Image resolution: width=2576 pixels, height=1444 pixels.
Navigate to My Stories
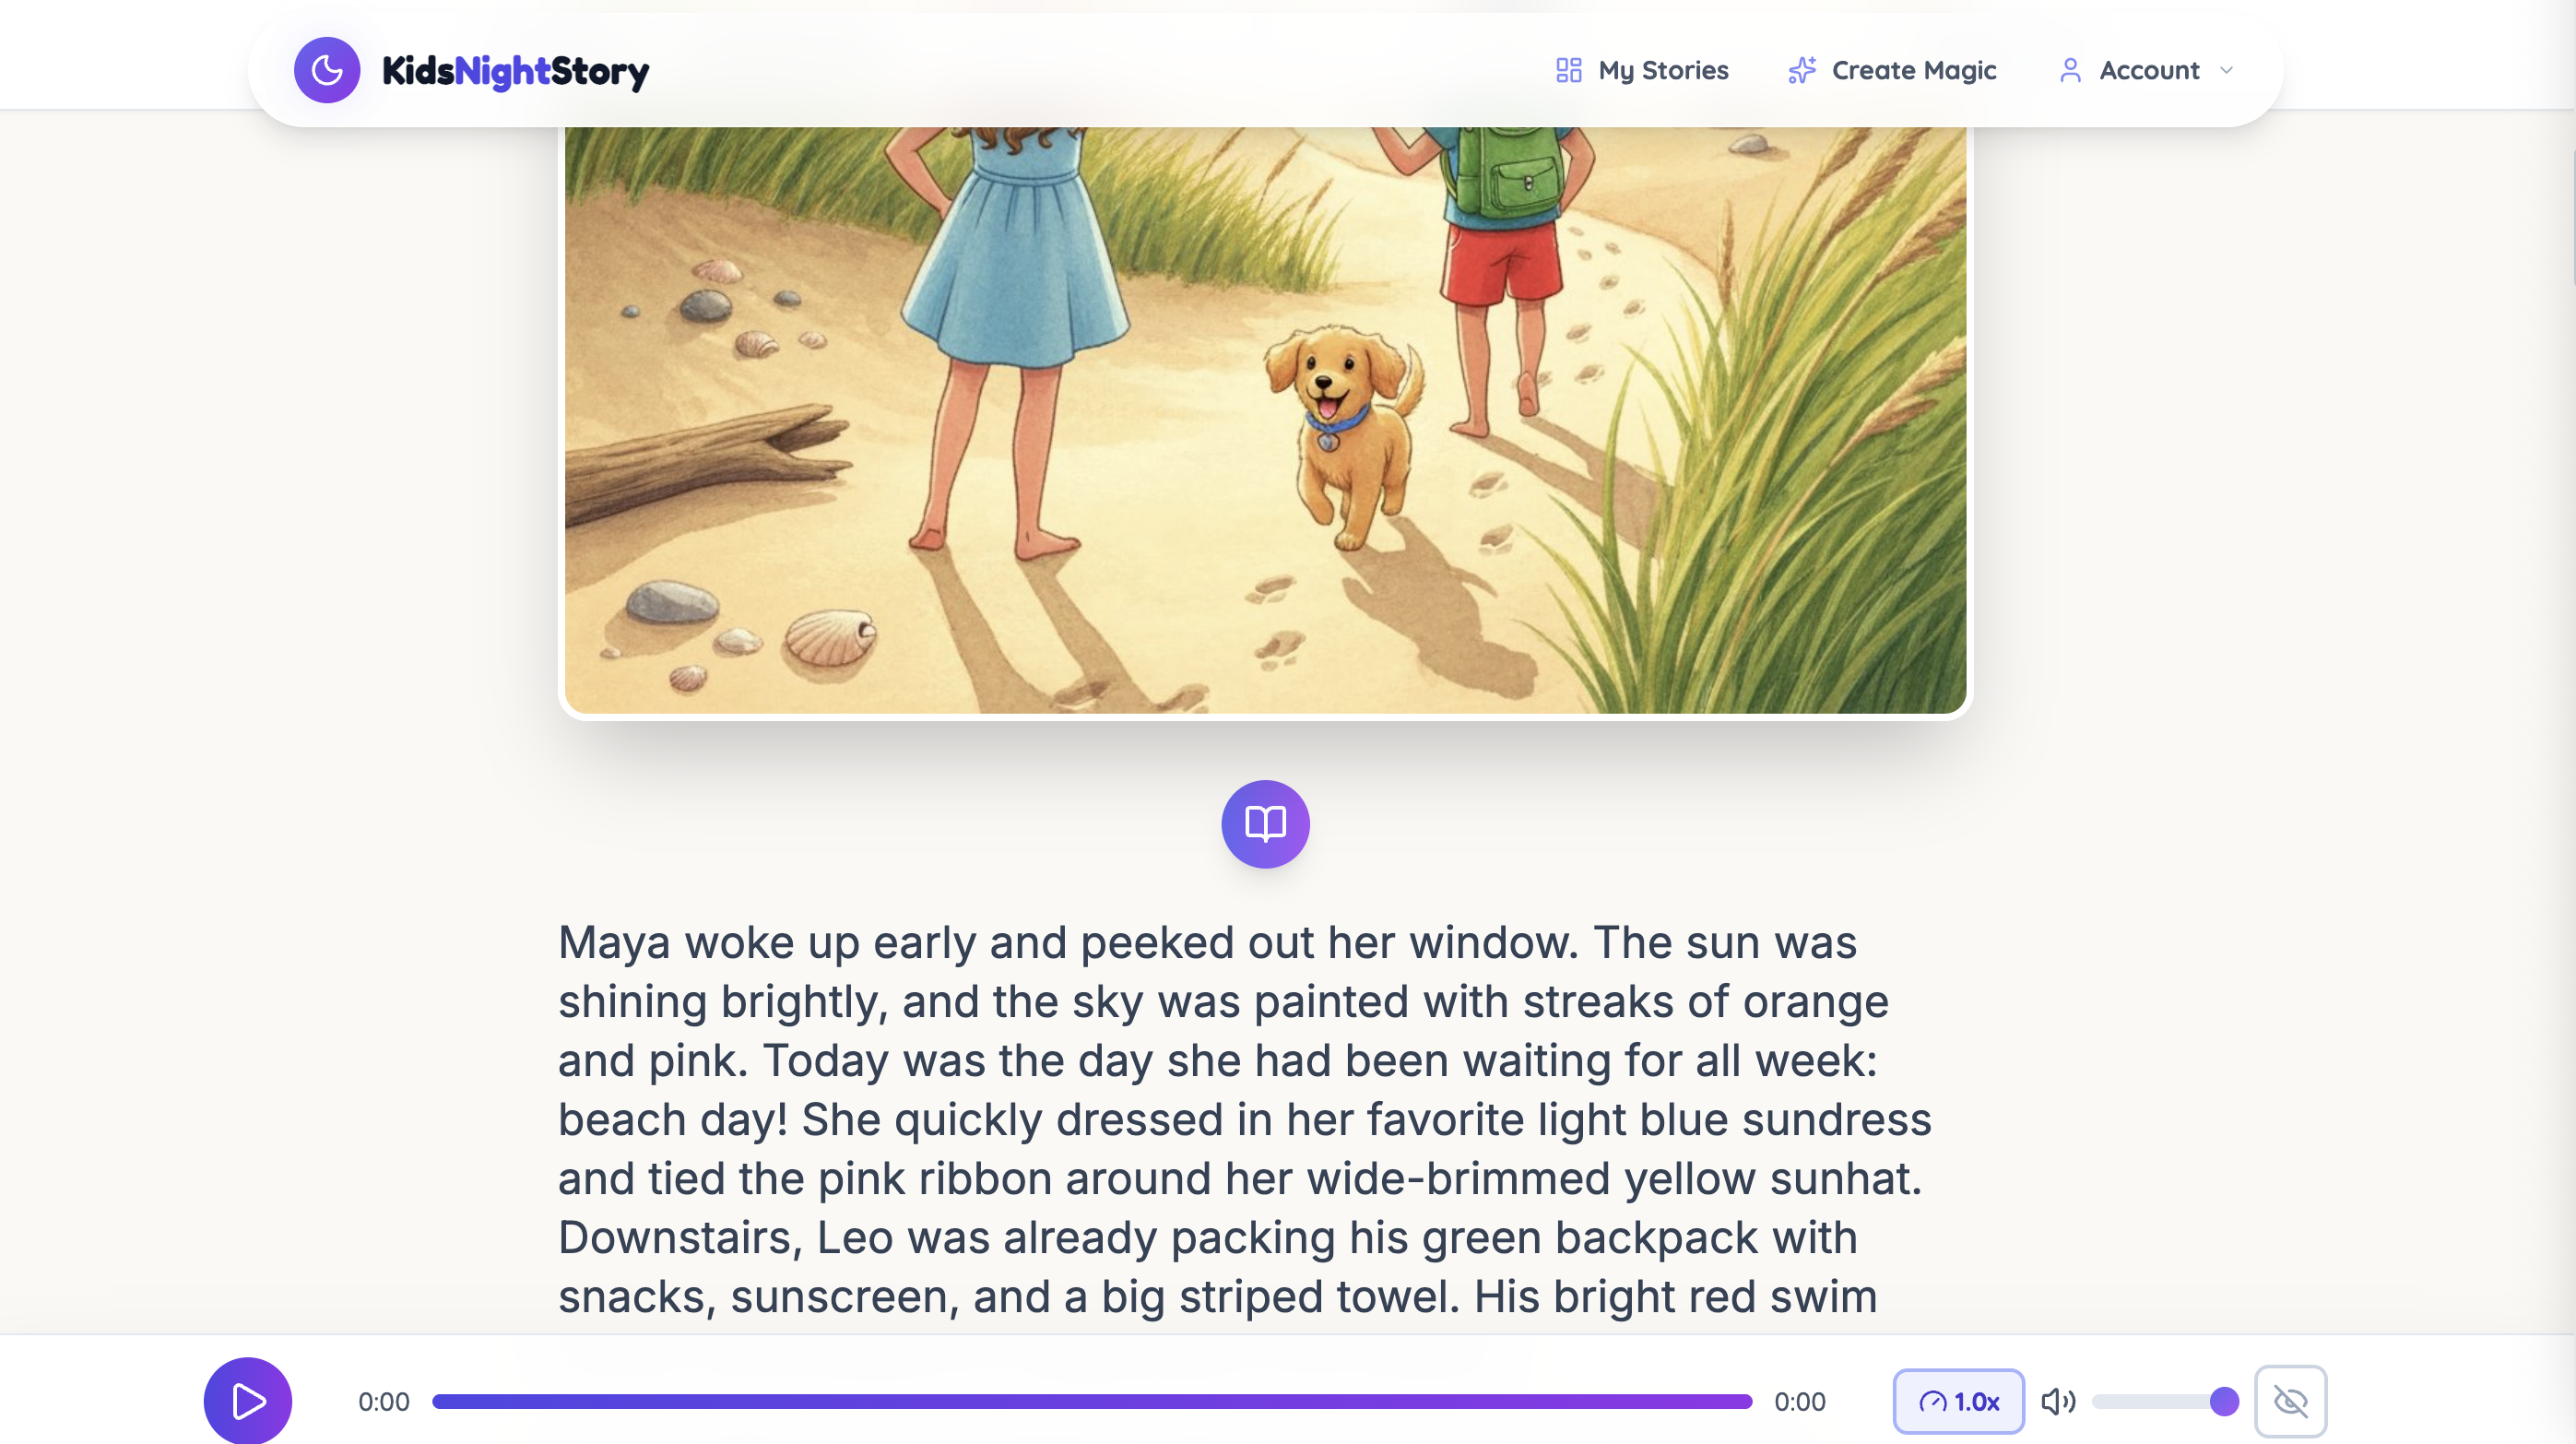1663,70
